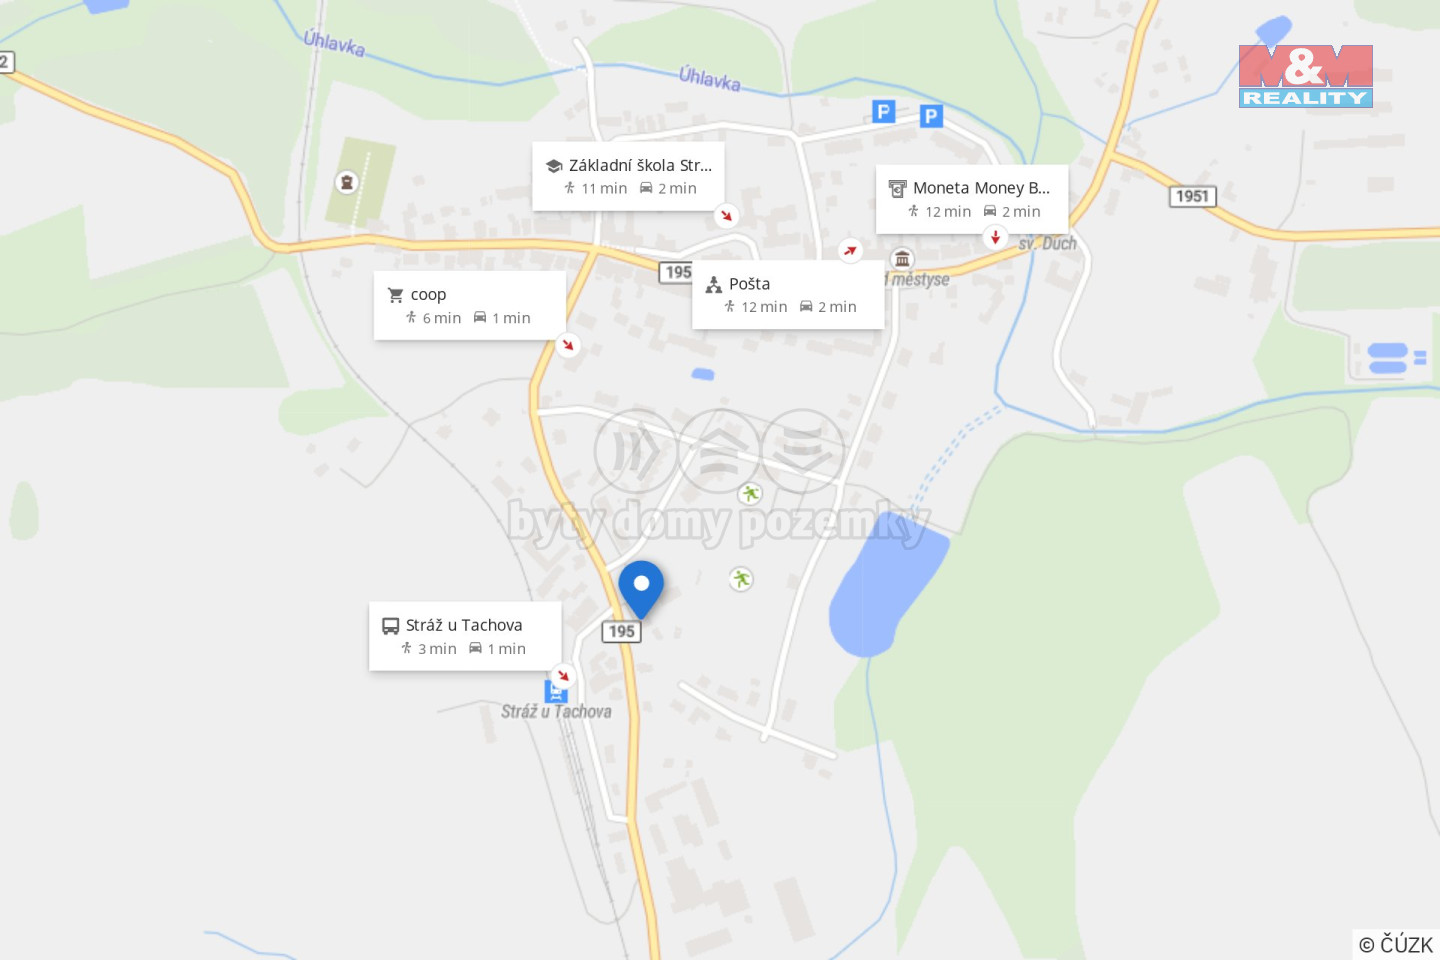Click the red down arrow under the Moneta card
This screenshot has width=1440, height=960.
coord(995,237)
